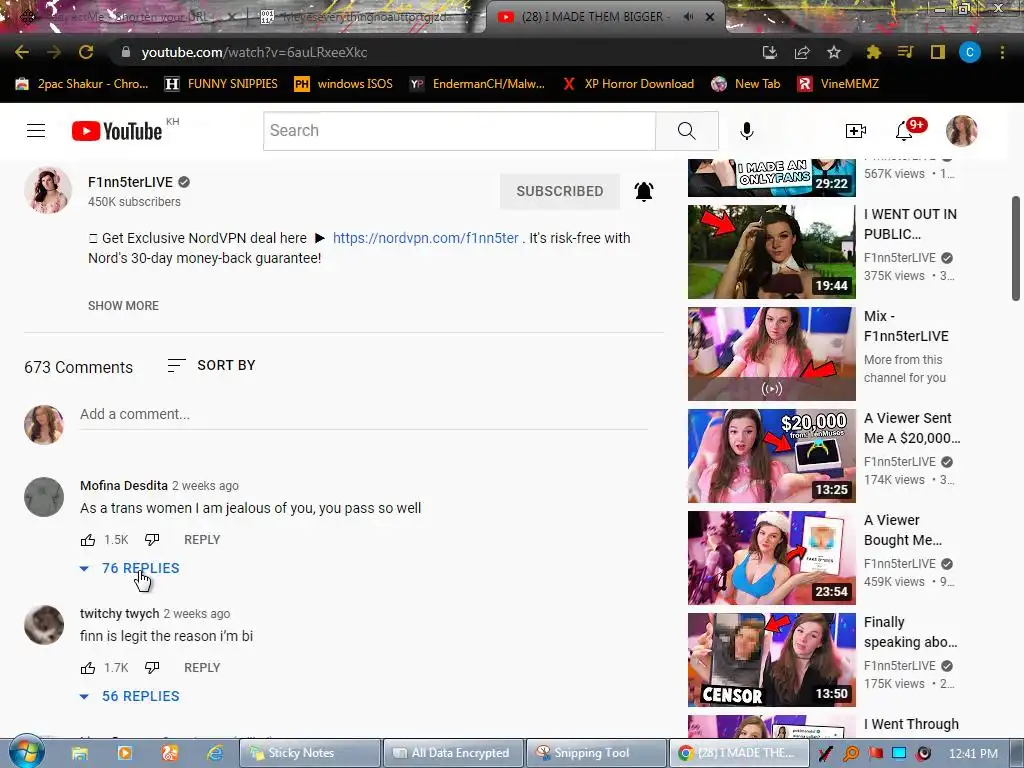
Task: Select the '(28) I MADE THEM BIGGER' tab
Action: tap(604, 17)
